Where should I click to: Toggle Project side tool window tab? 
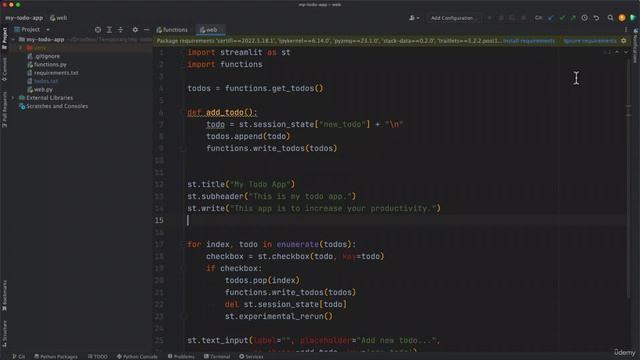4,38
